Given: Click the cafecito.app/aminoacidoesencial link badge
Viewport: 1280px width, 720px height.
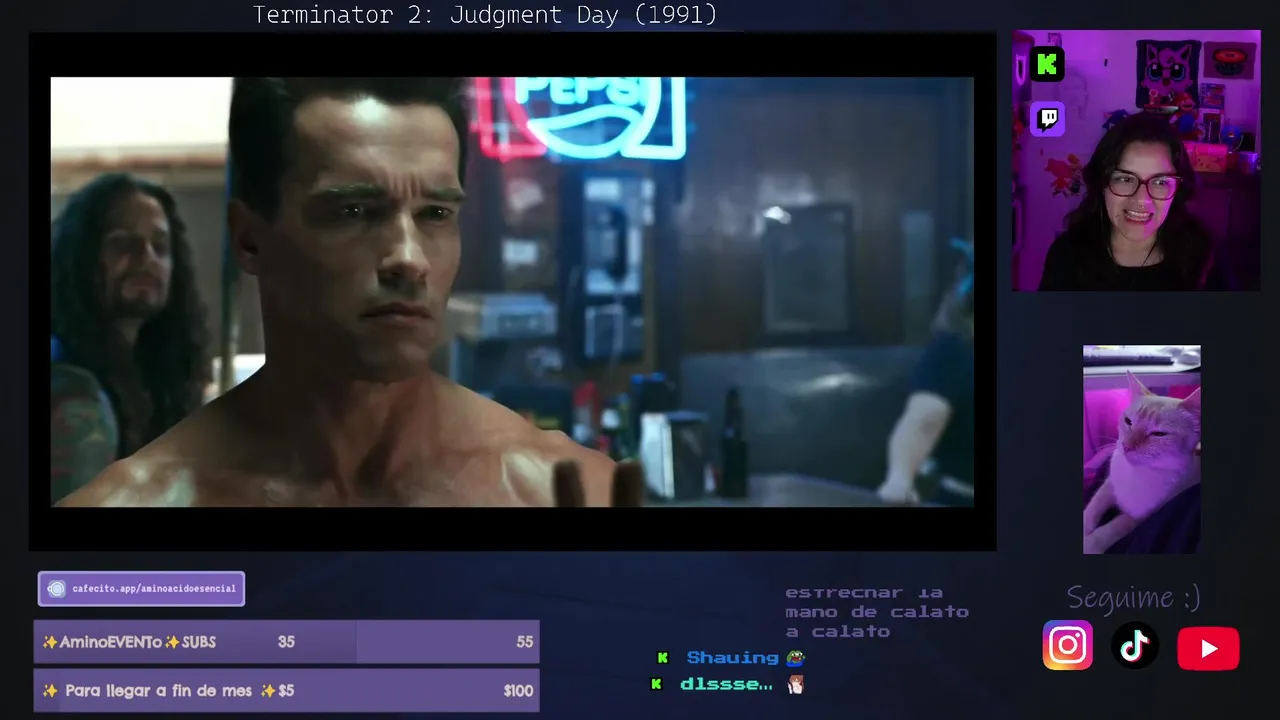Looking at the screenshot, I should pyautogui.click(x=141, y=589).
